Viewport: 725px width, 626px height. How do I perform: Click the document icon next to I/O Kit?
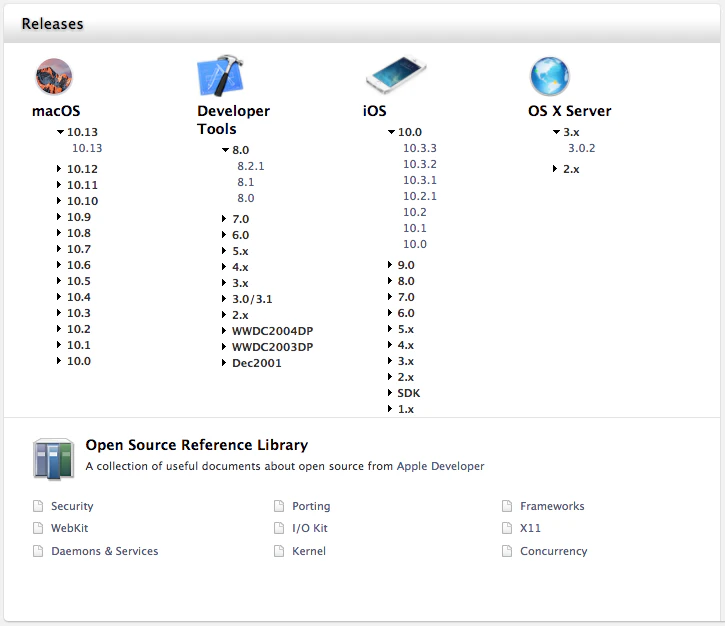click(x=279, y=528)
